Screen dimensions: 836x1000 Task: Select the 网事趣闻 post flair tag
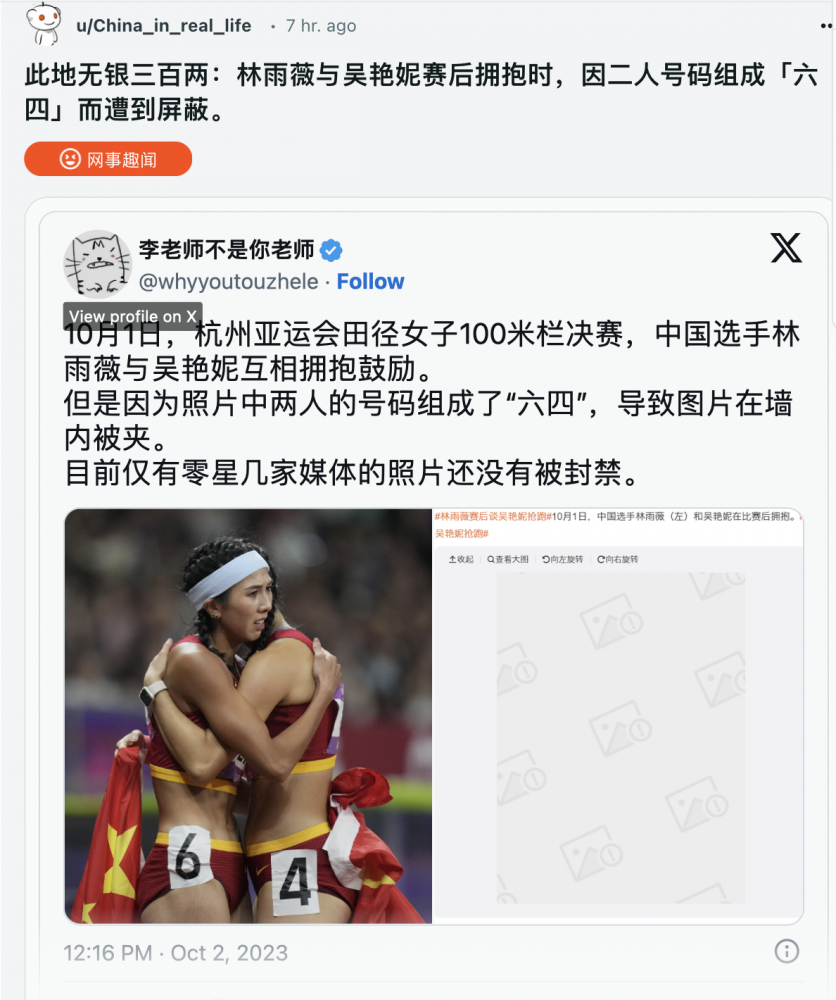point(108,159)
